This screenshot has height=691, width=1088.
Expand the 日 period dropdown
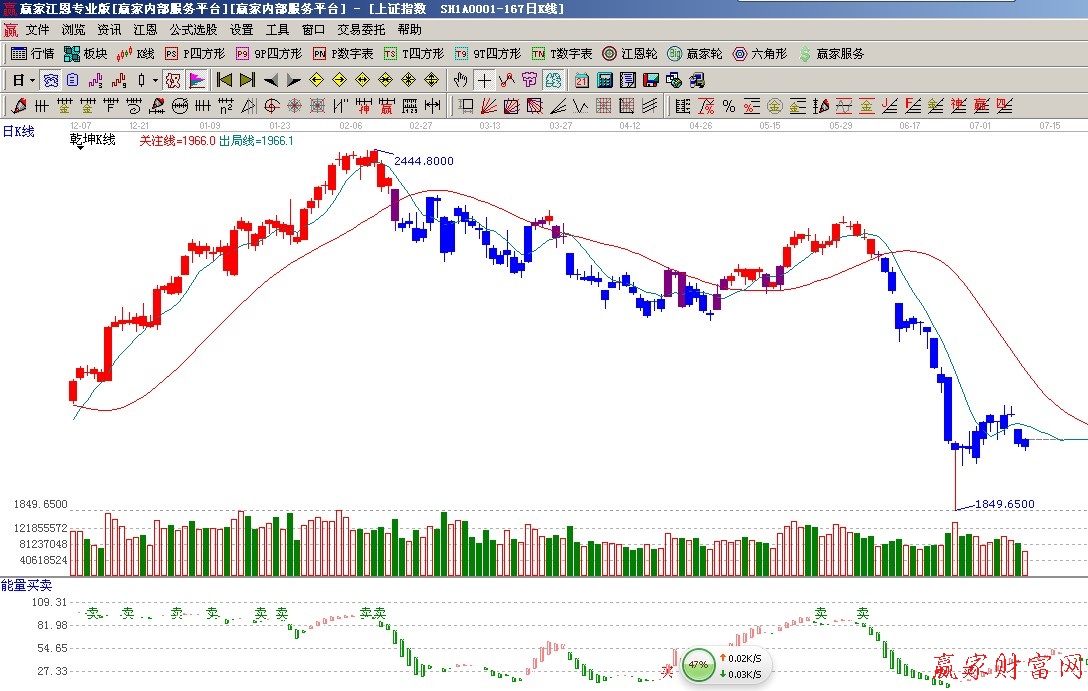[24, 80]
